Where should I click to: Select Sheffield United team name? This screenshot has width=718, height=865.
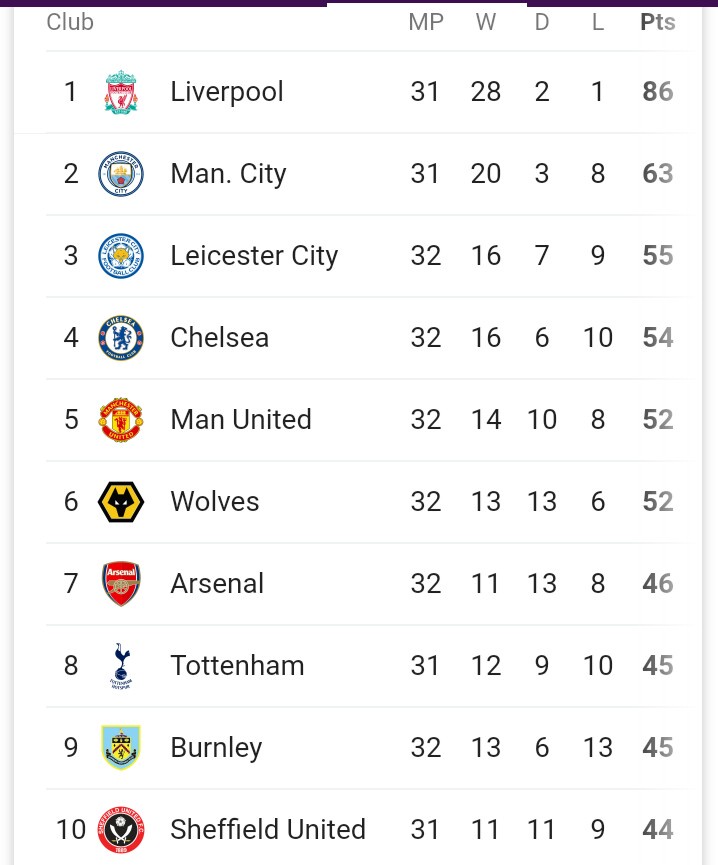pos(268,830)
